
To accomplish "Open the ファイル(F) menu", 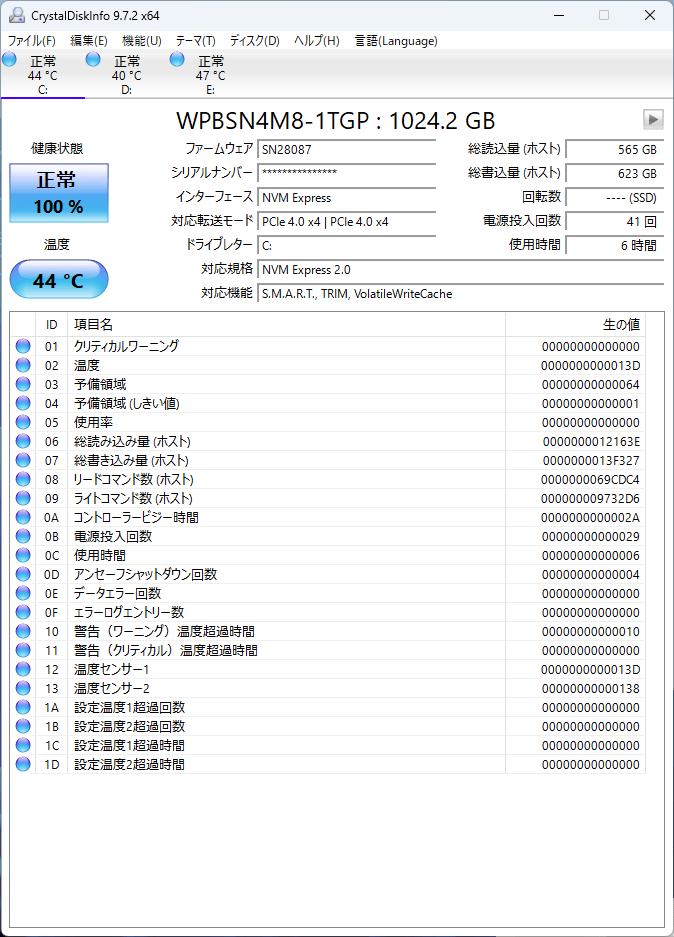I will (32, 41).
